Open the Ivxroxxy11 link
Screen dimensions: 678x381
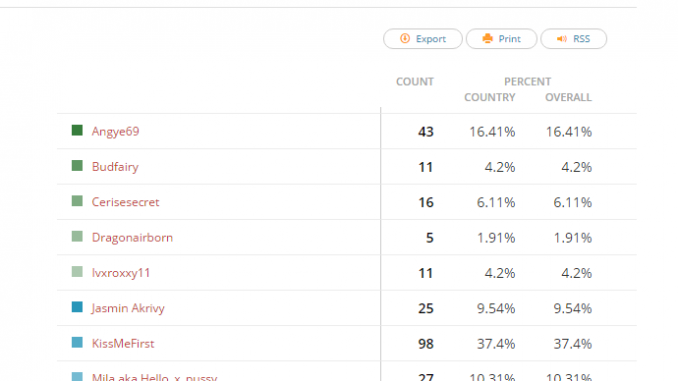point(121,273)
